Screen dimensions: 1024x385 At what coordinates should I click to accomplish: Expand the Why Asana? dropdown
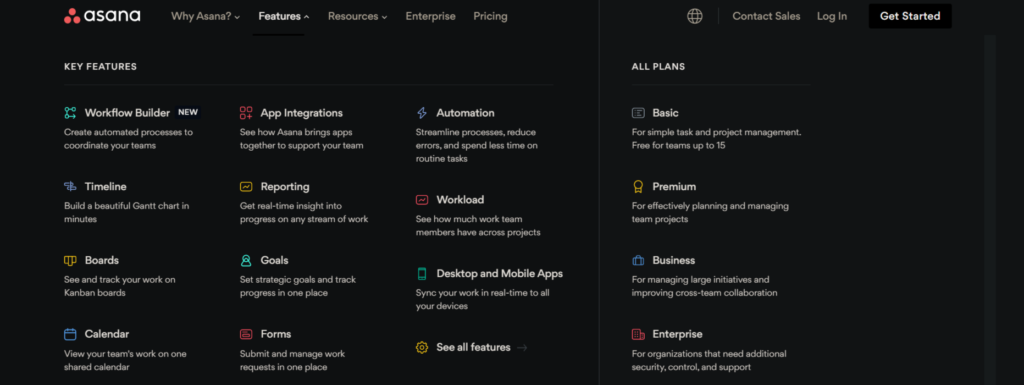click(205, 16)
